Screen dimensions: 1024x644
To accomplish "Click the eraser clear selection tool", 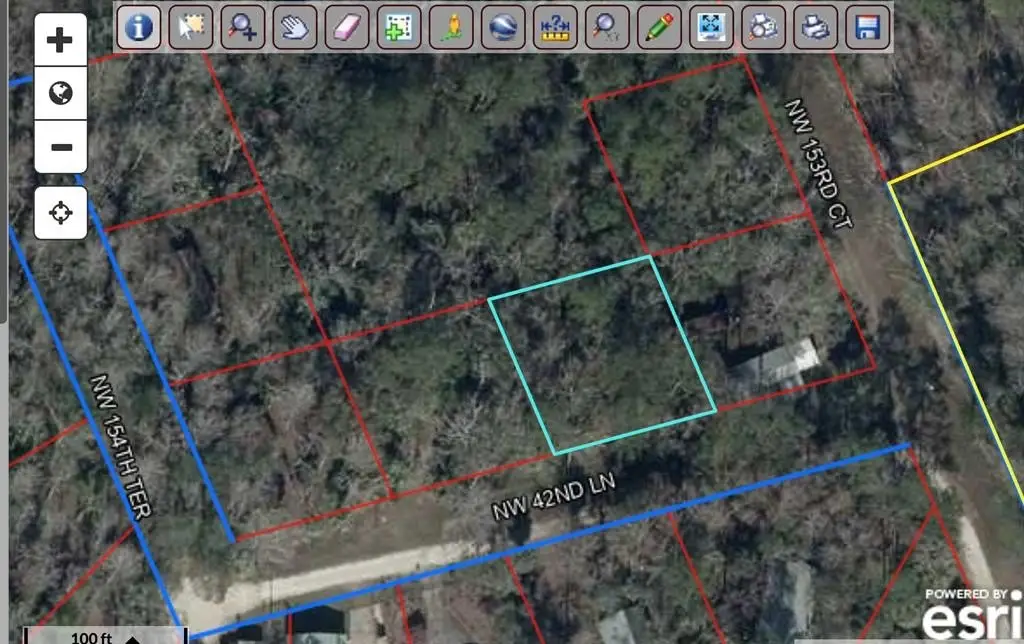I will pyautogui.click(x=347, y=27).
